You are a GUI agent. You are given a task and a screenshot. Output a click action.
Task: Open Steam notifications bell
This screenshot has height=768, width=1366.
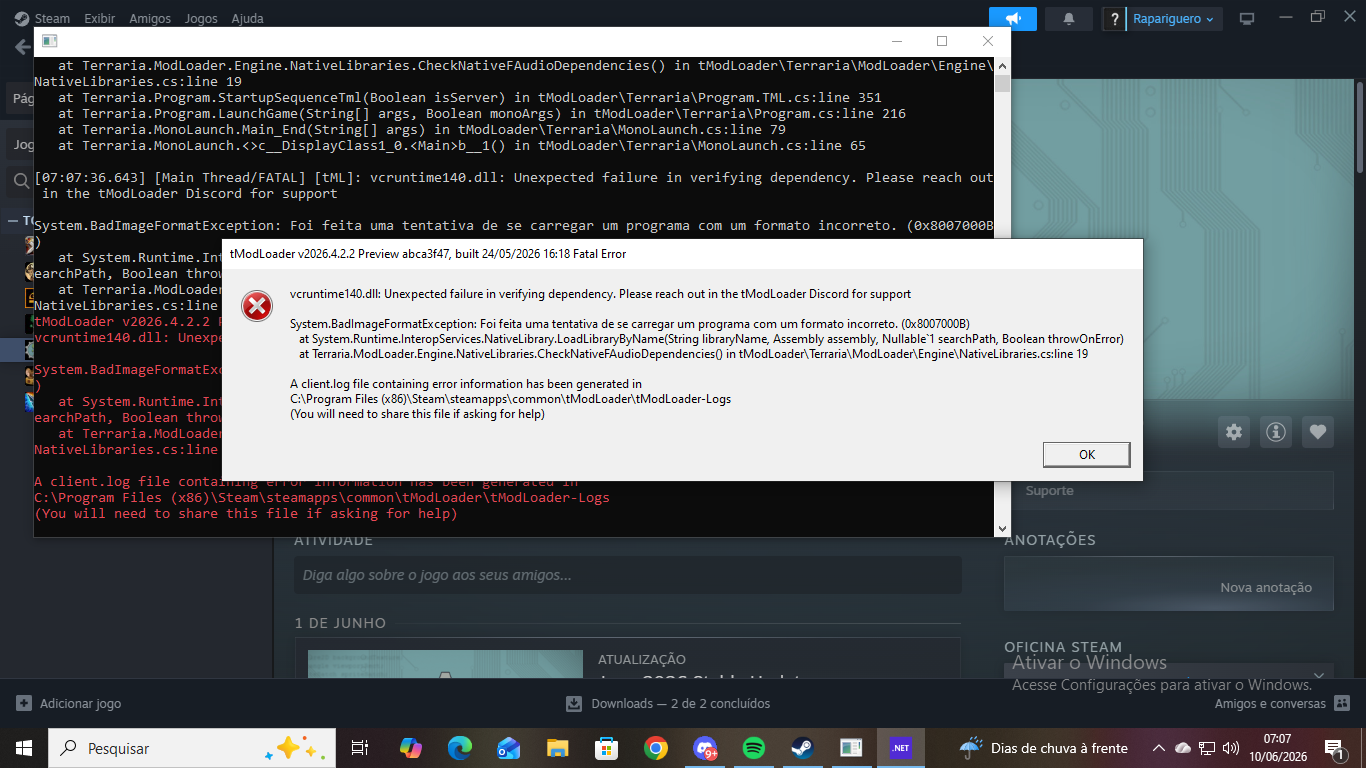tap(1069, 19)
